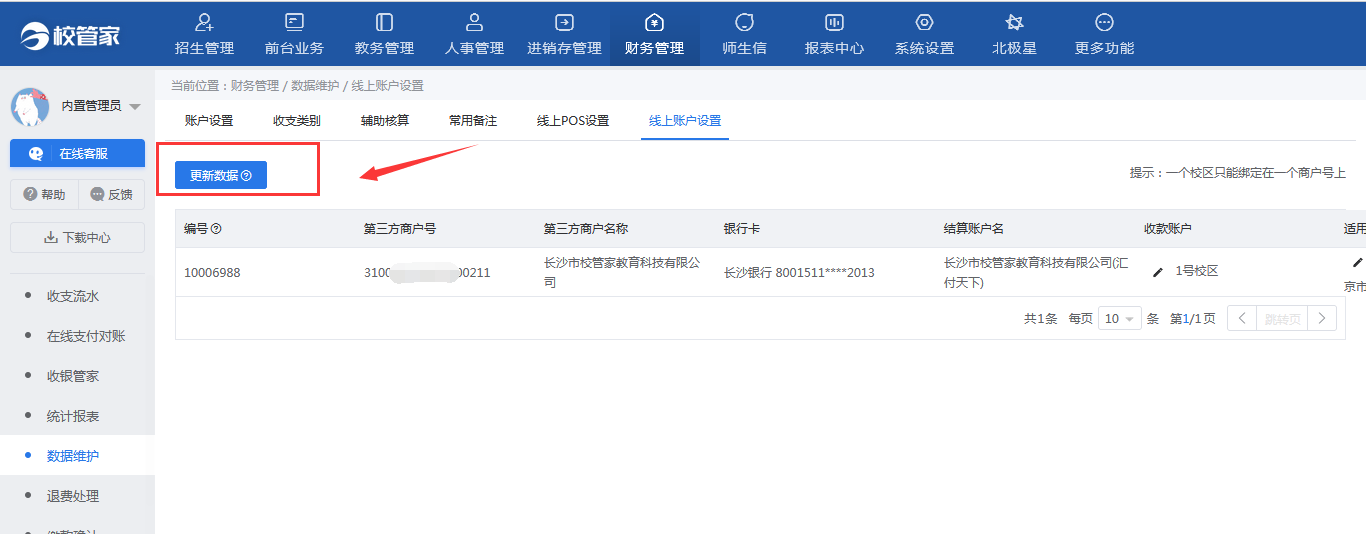Image resolution: width=1366 pixels, height=534 pixels.
Task: Click the 收款账户 column header
Action: pos(1168,229)
